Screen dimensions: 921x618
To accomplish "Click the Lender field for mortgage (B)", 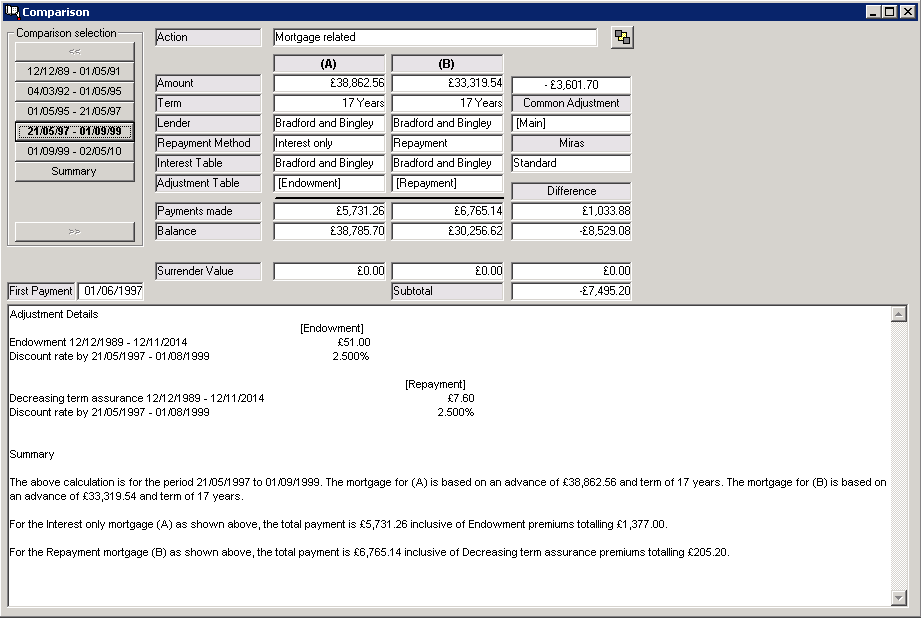I will [447, 123].
